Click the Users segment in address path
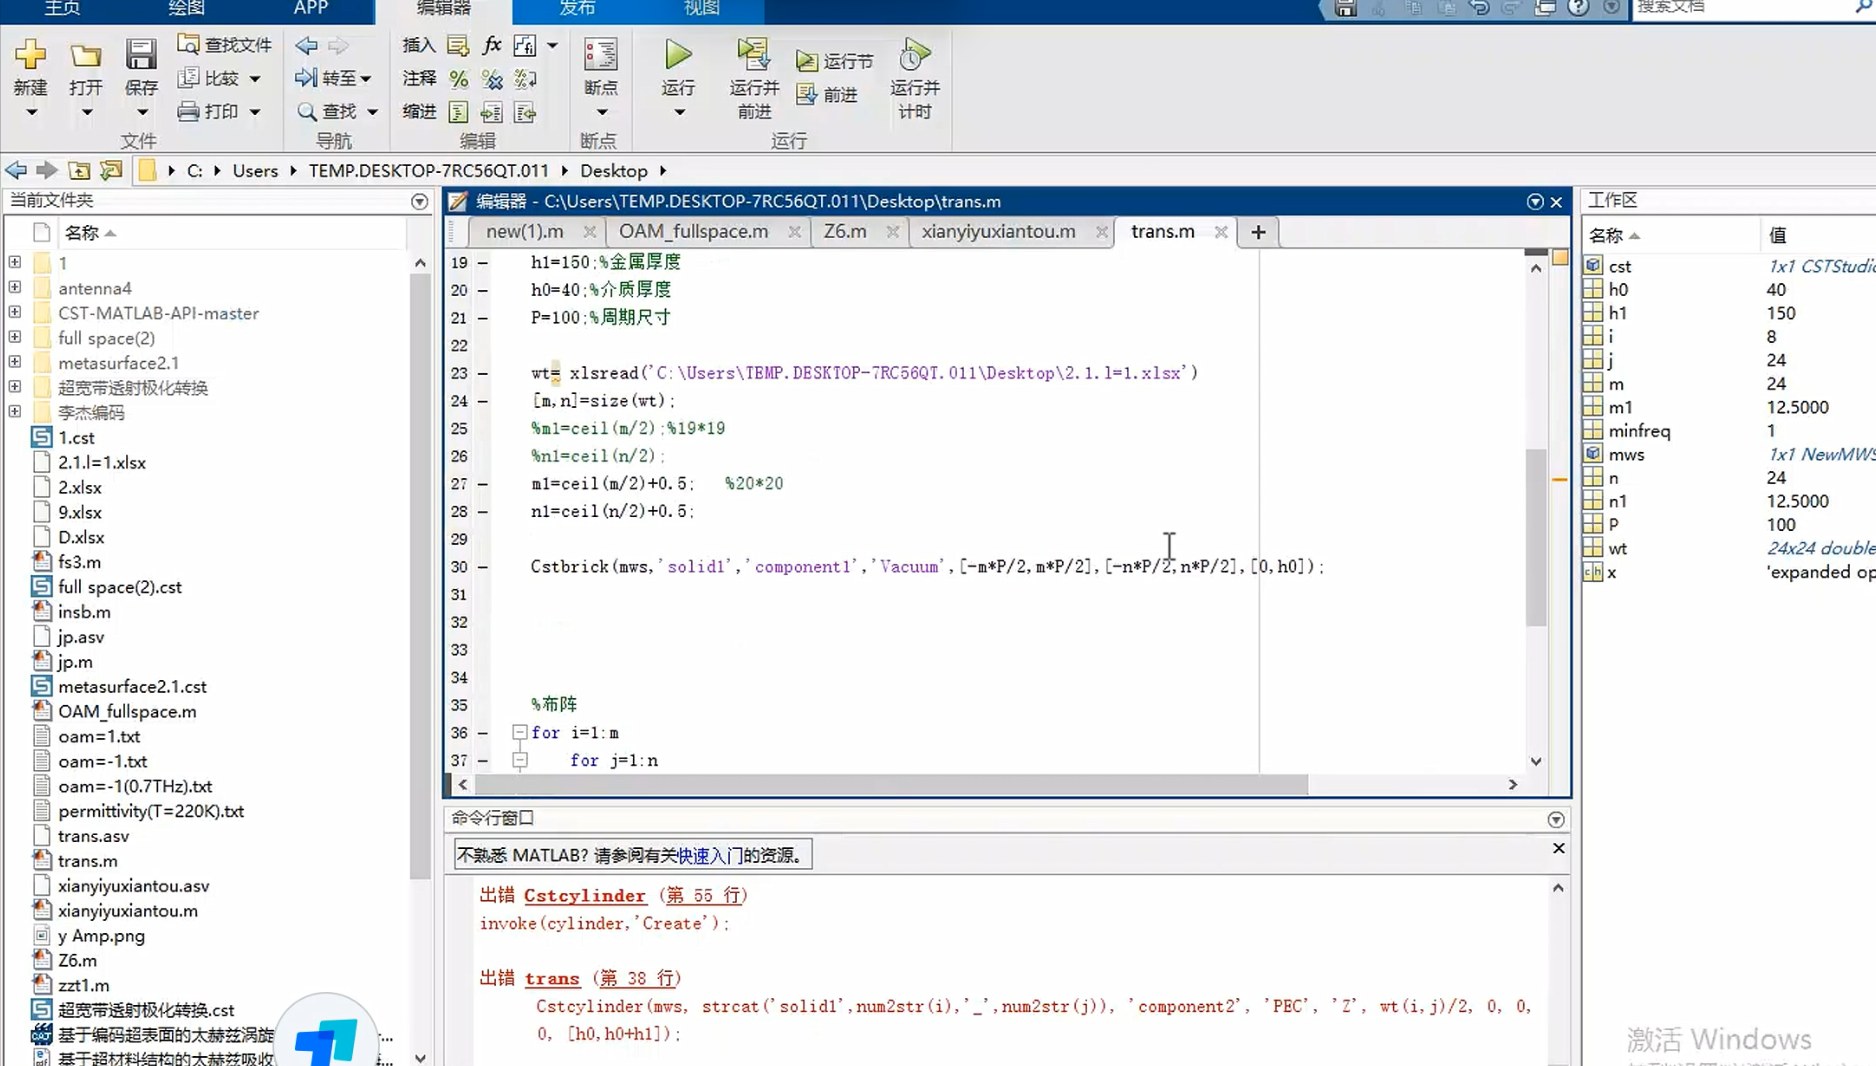This screenshot has width=1876, height=1066. (255, 171)
